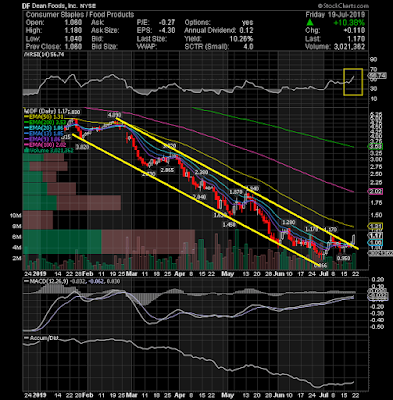Select the Last price value 1.170

[x=356, y=38]
